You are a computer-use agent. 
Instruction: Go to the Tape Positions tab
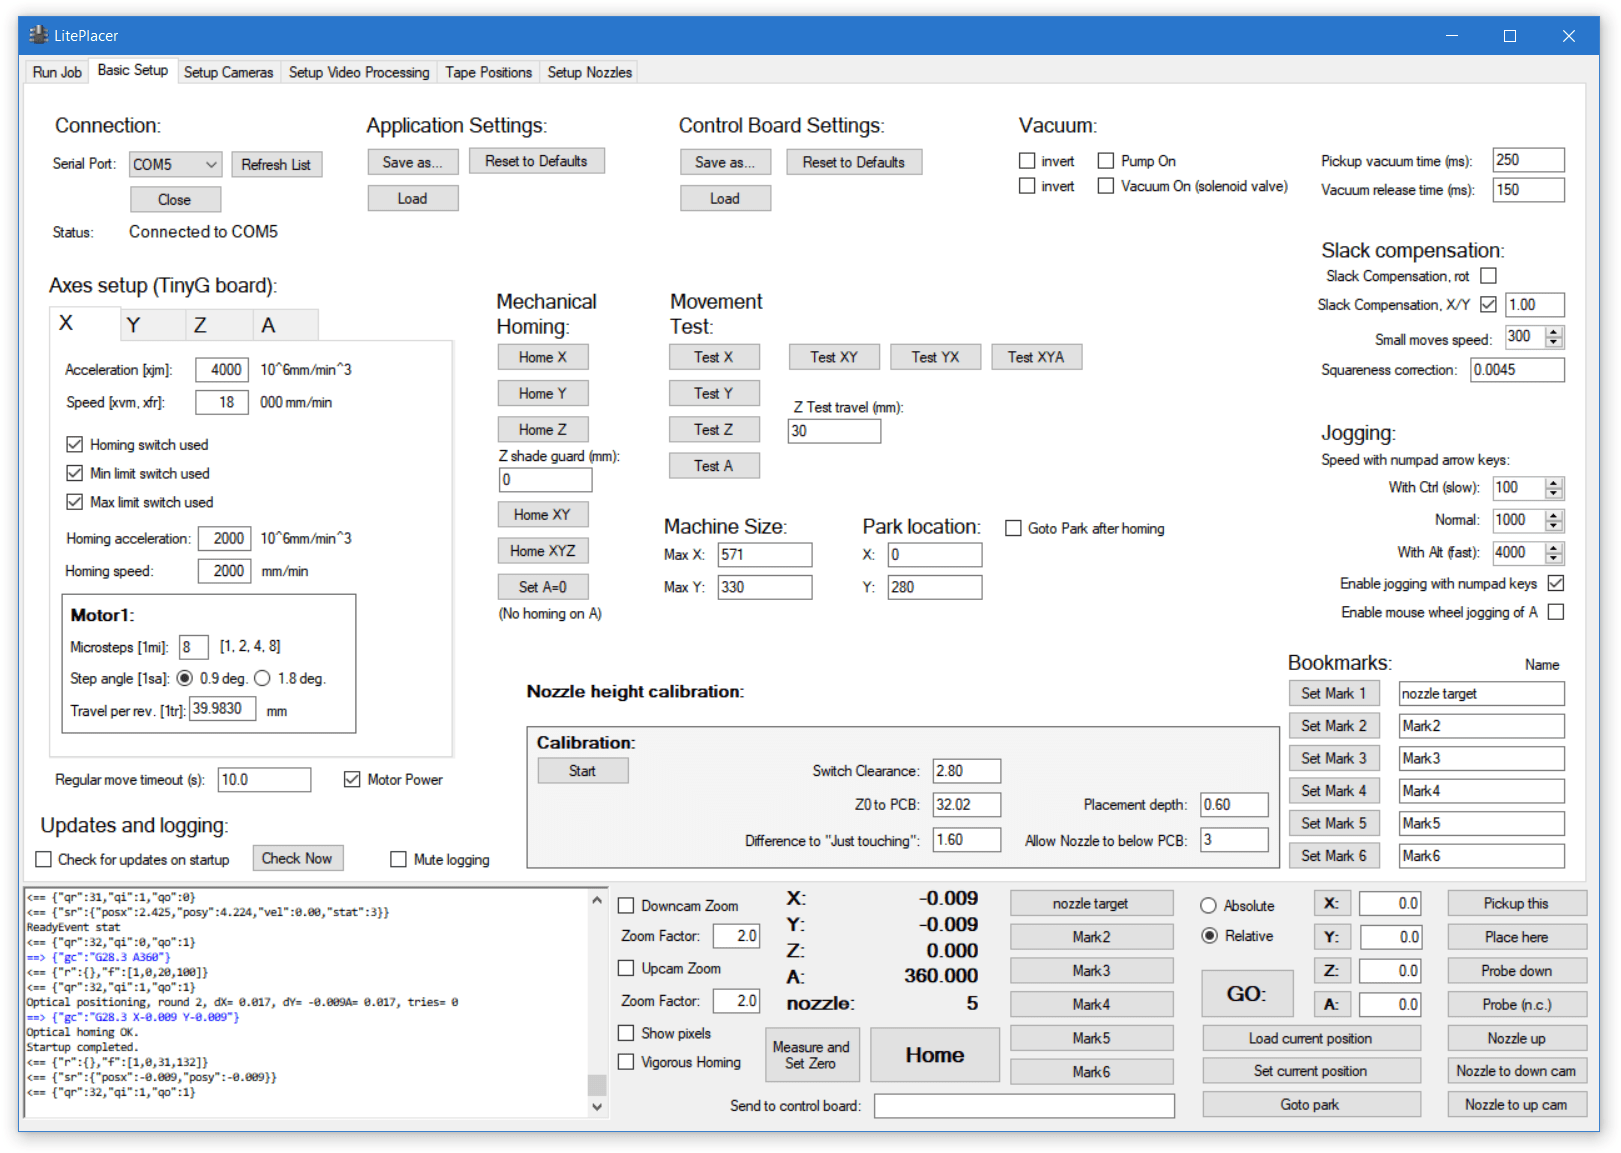tap(488, 72)
